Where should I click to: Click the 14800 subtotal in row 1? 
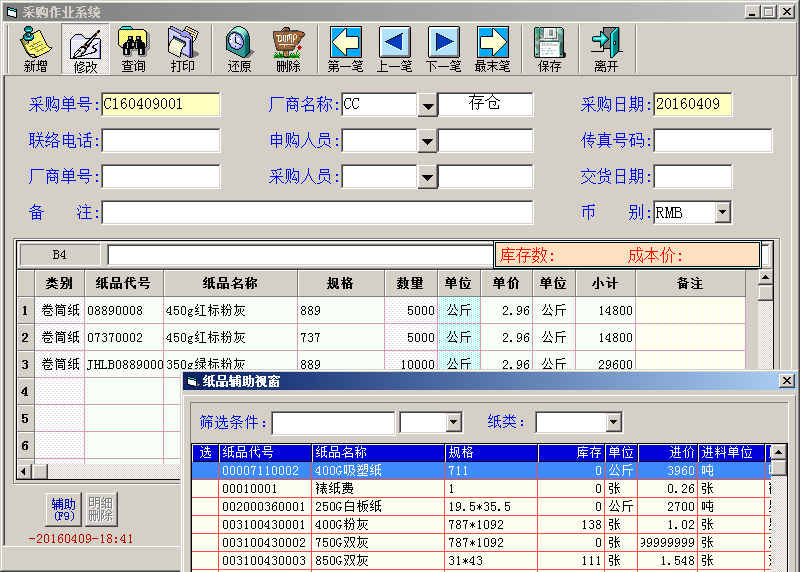606,310
